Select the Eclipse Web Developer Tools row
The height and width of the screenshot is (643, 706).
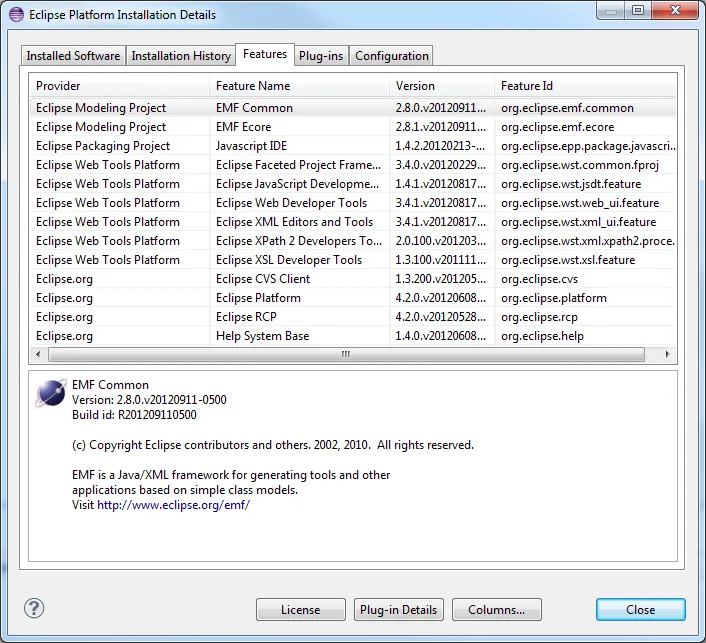coord(353,203)
